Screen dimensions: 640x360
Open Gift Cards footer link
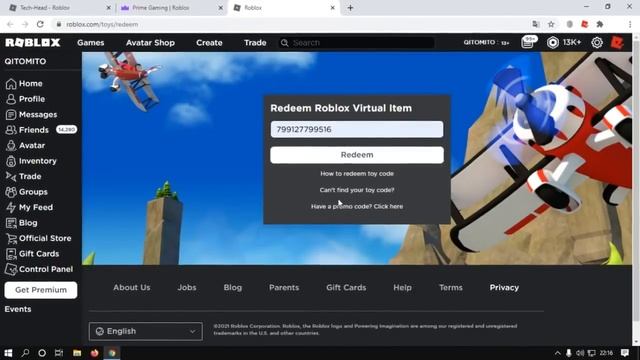[x=346, y=287]
